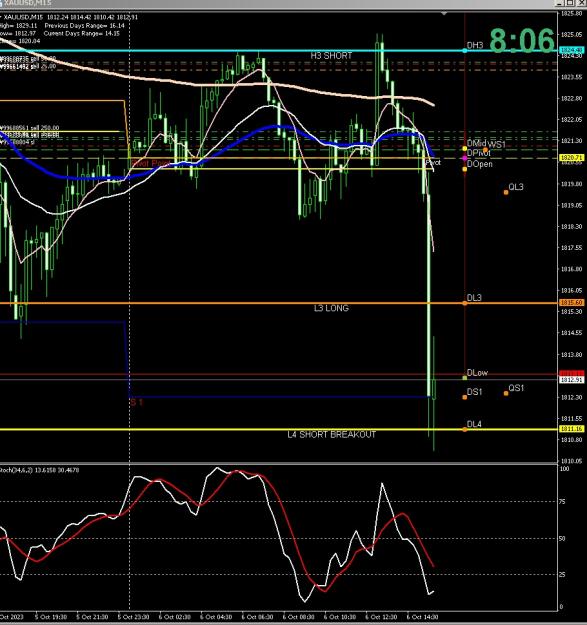Click the H3 SHORT line label
587x625 pixels.
(331, 56)
